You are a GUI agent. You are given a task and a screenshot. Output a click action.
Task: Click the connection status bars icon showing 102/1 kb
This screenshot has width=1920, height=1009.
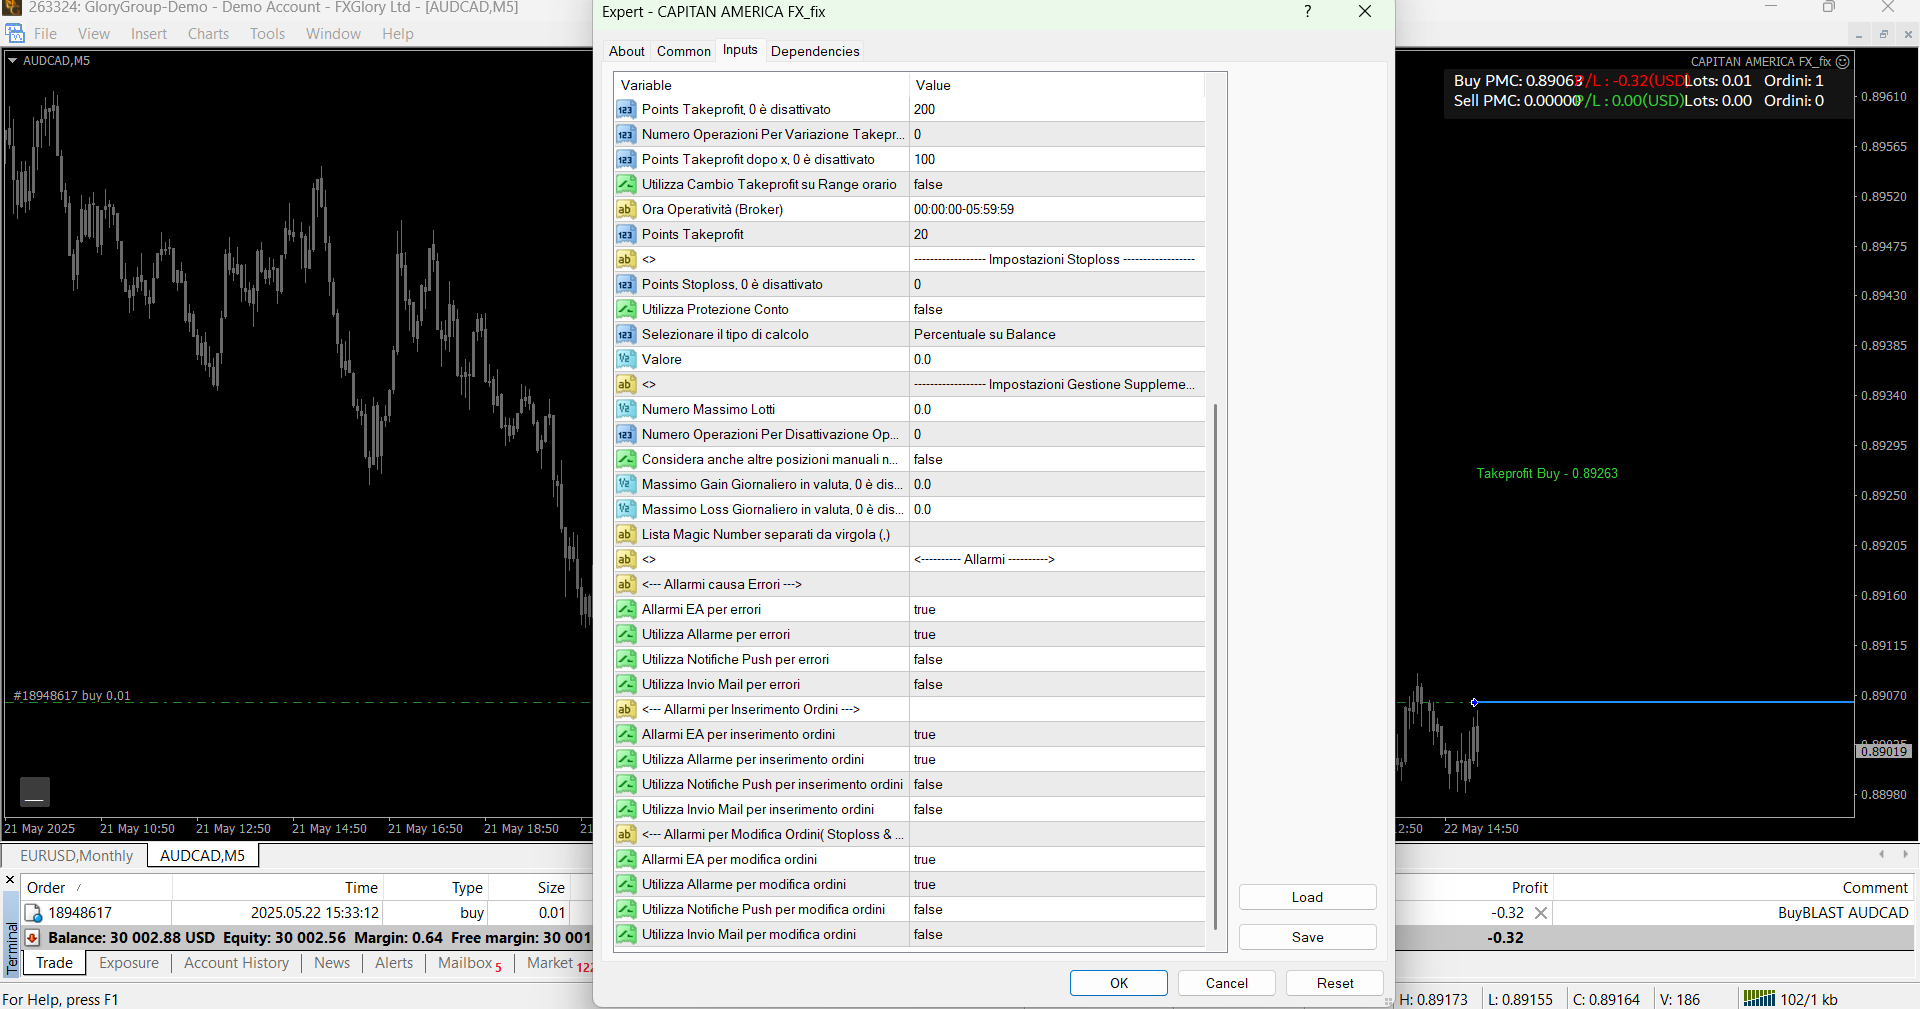click(x=1759, y=998)
